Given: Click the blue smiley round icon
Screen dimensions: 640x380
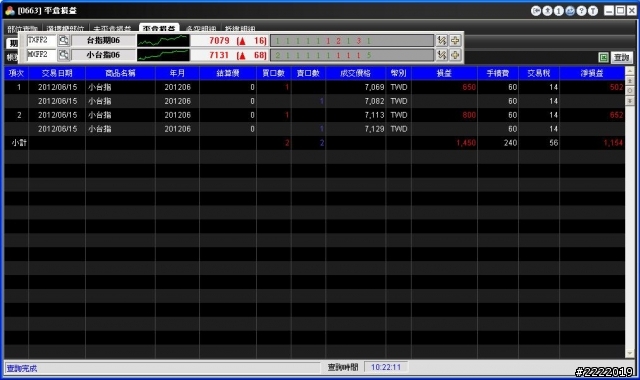Looking at the screenshot, I should click(570, 11).
